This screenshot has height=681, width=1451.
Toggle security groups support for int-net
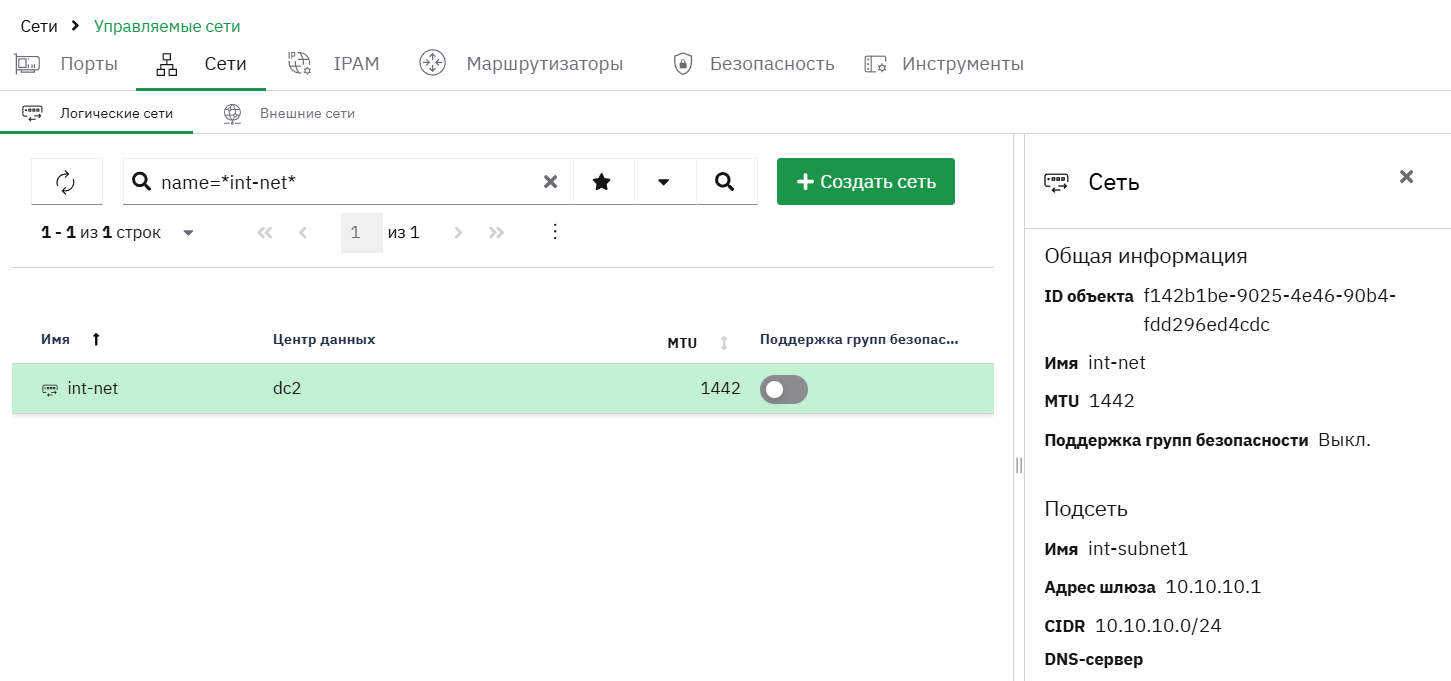coord(784,390)
